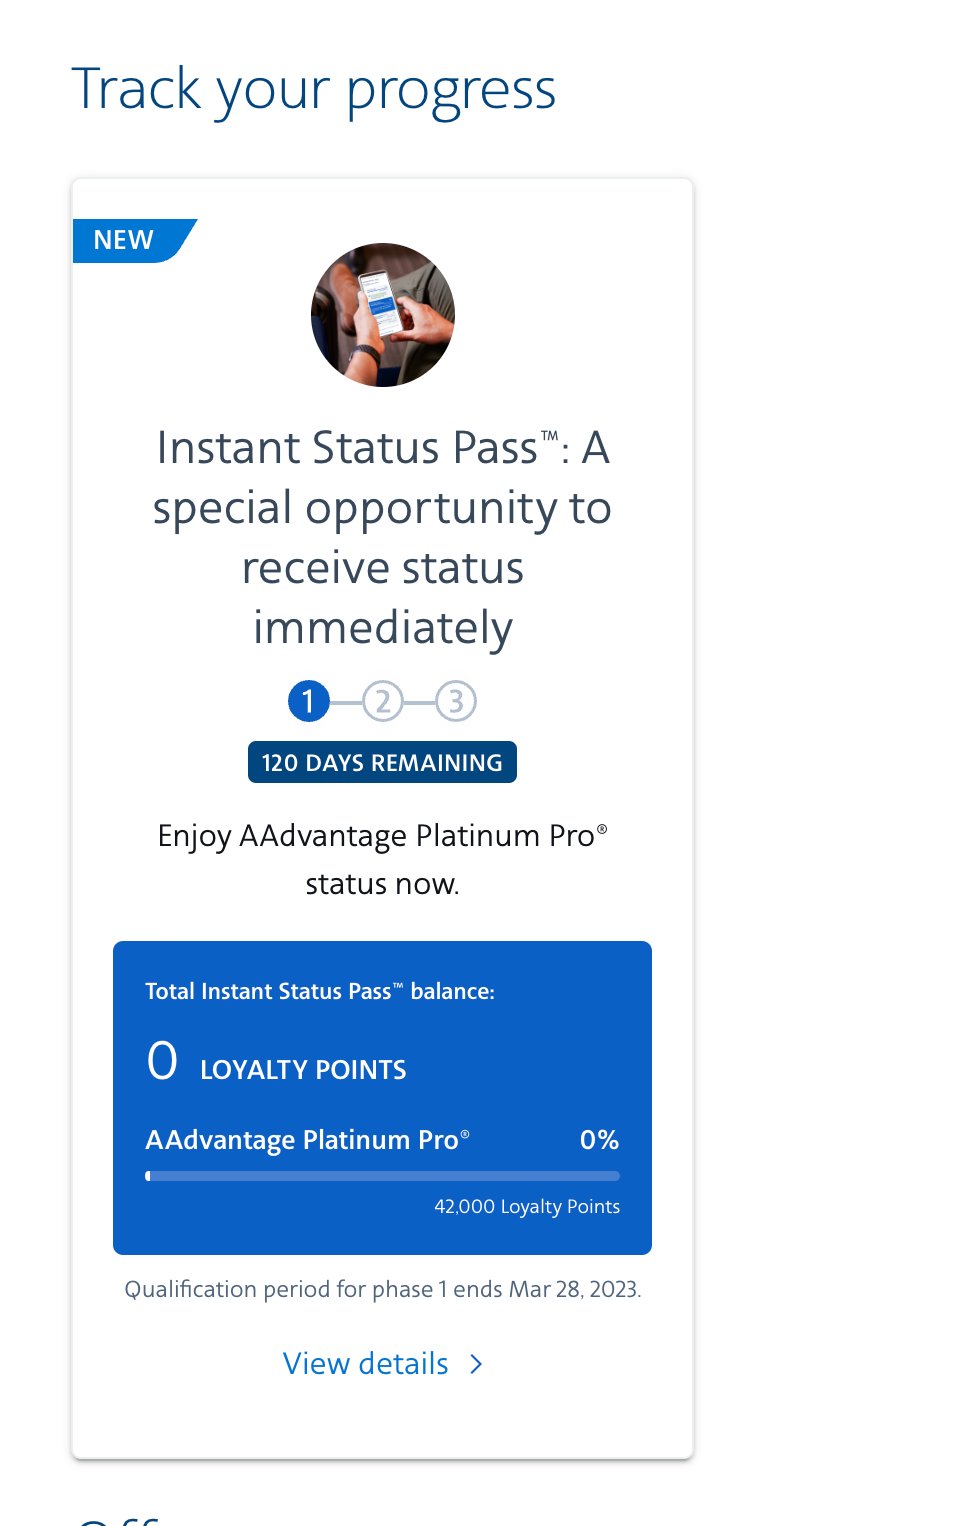Click the chevron arrow beside View details
Image resolution: width=956 pixels, height=1526 pixels.
[x=477, y=1363]
